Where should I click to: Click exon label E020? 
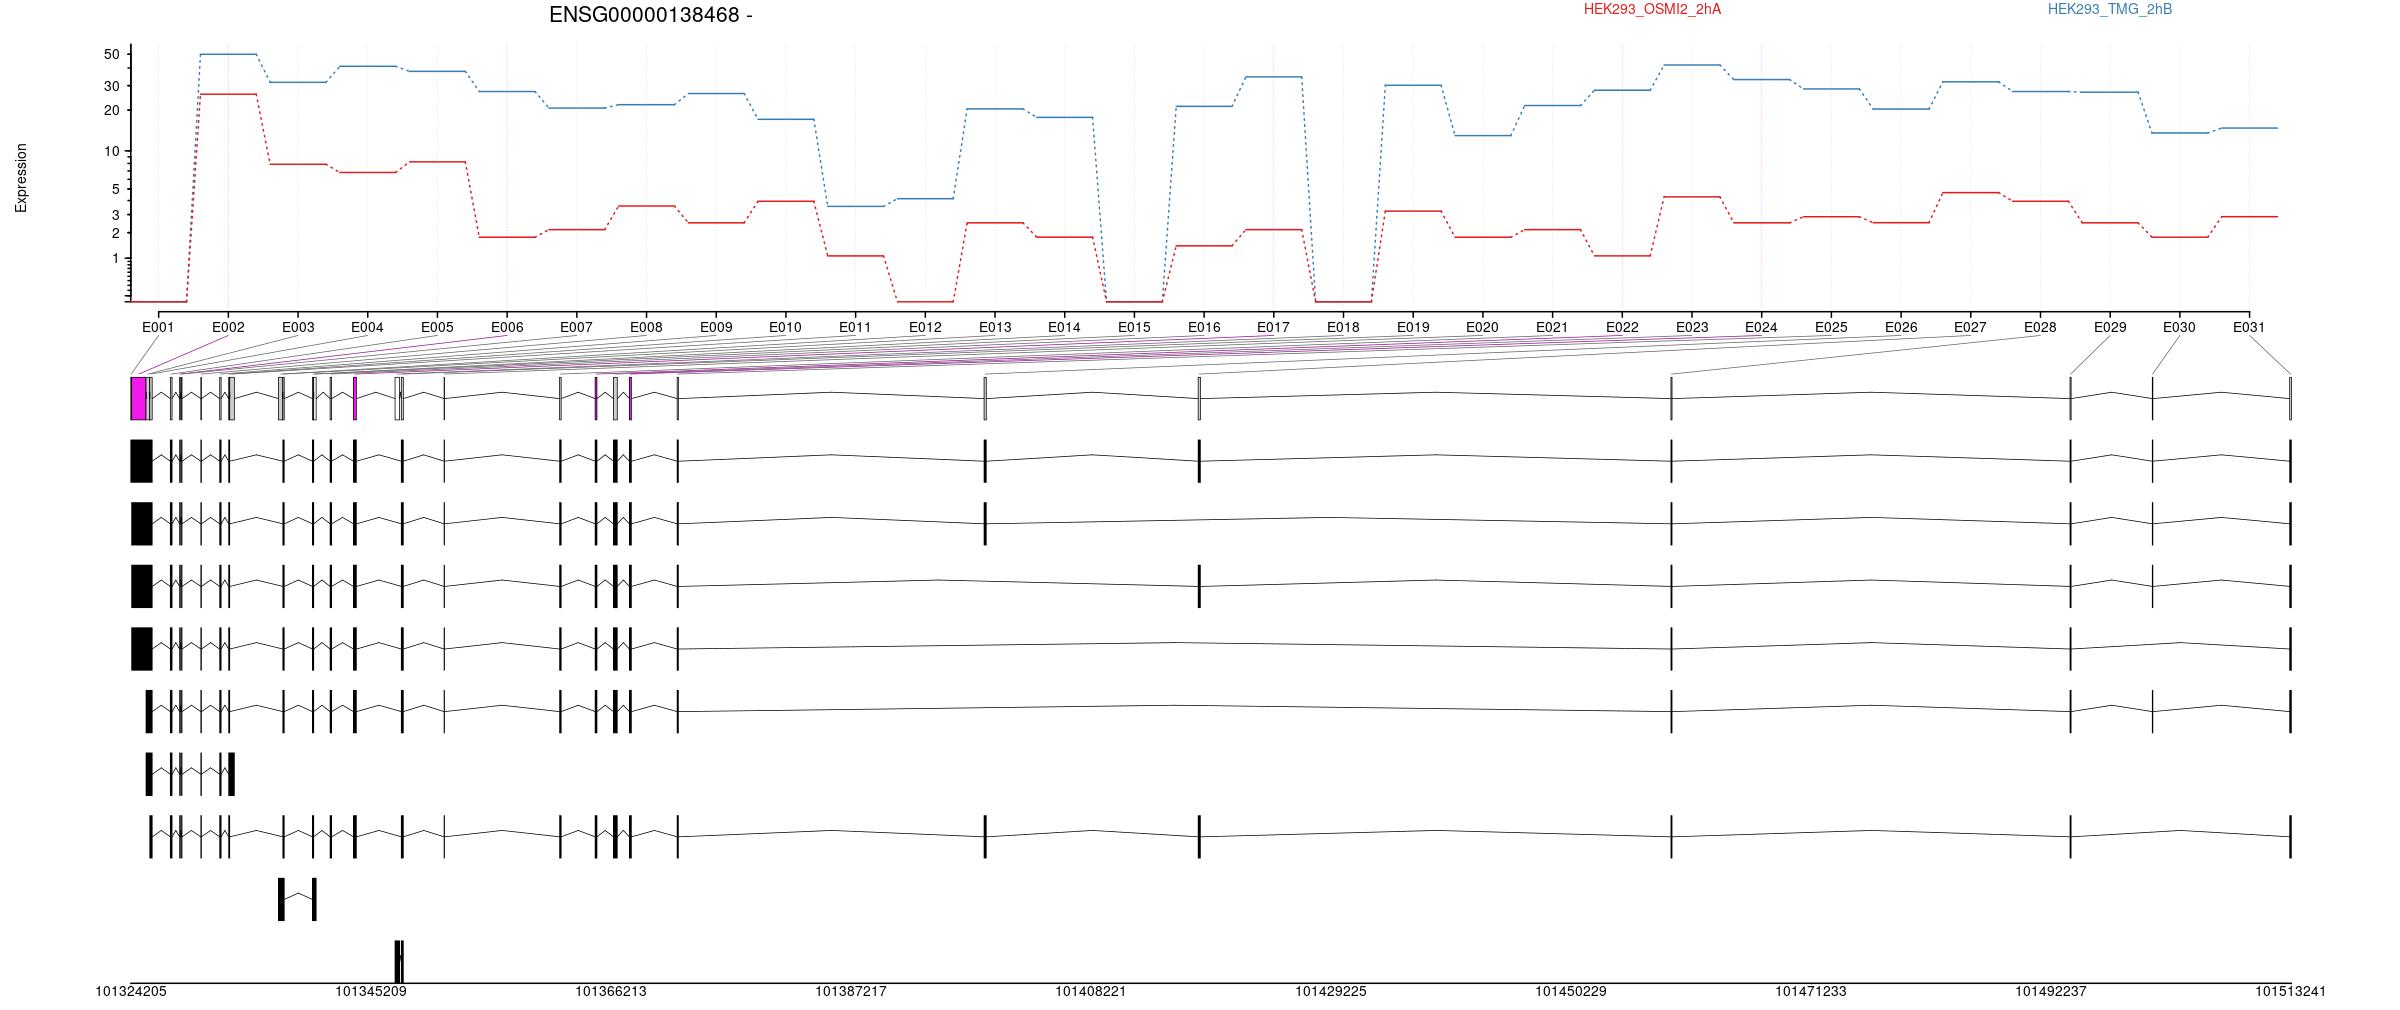click(1482, 327)
